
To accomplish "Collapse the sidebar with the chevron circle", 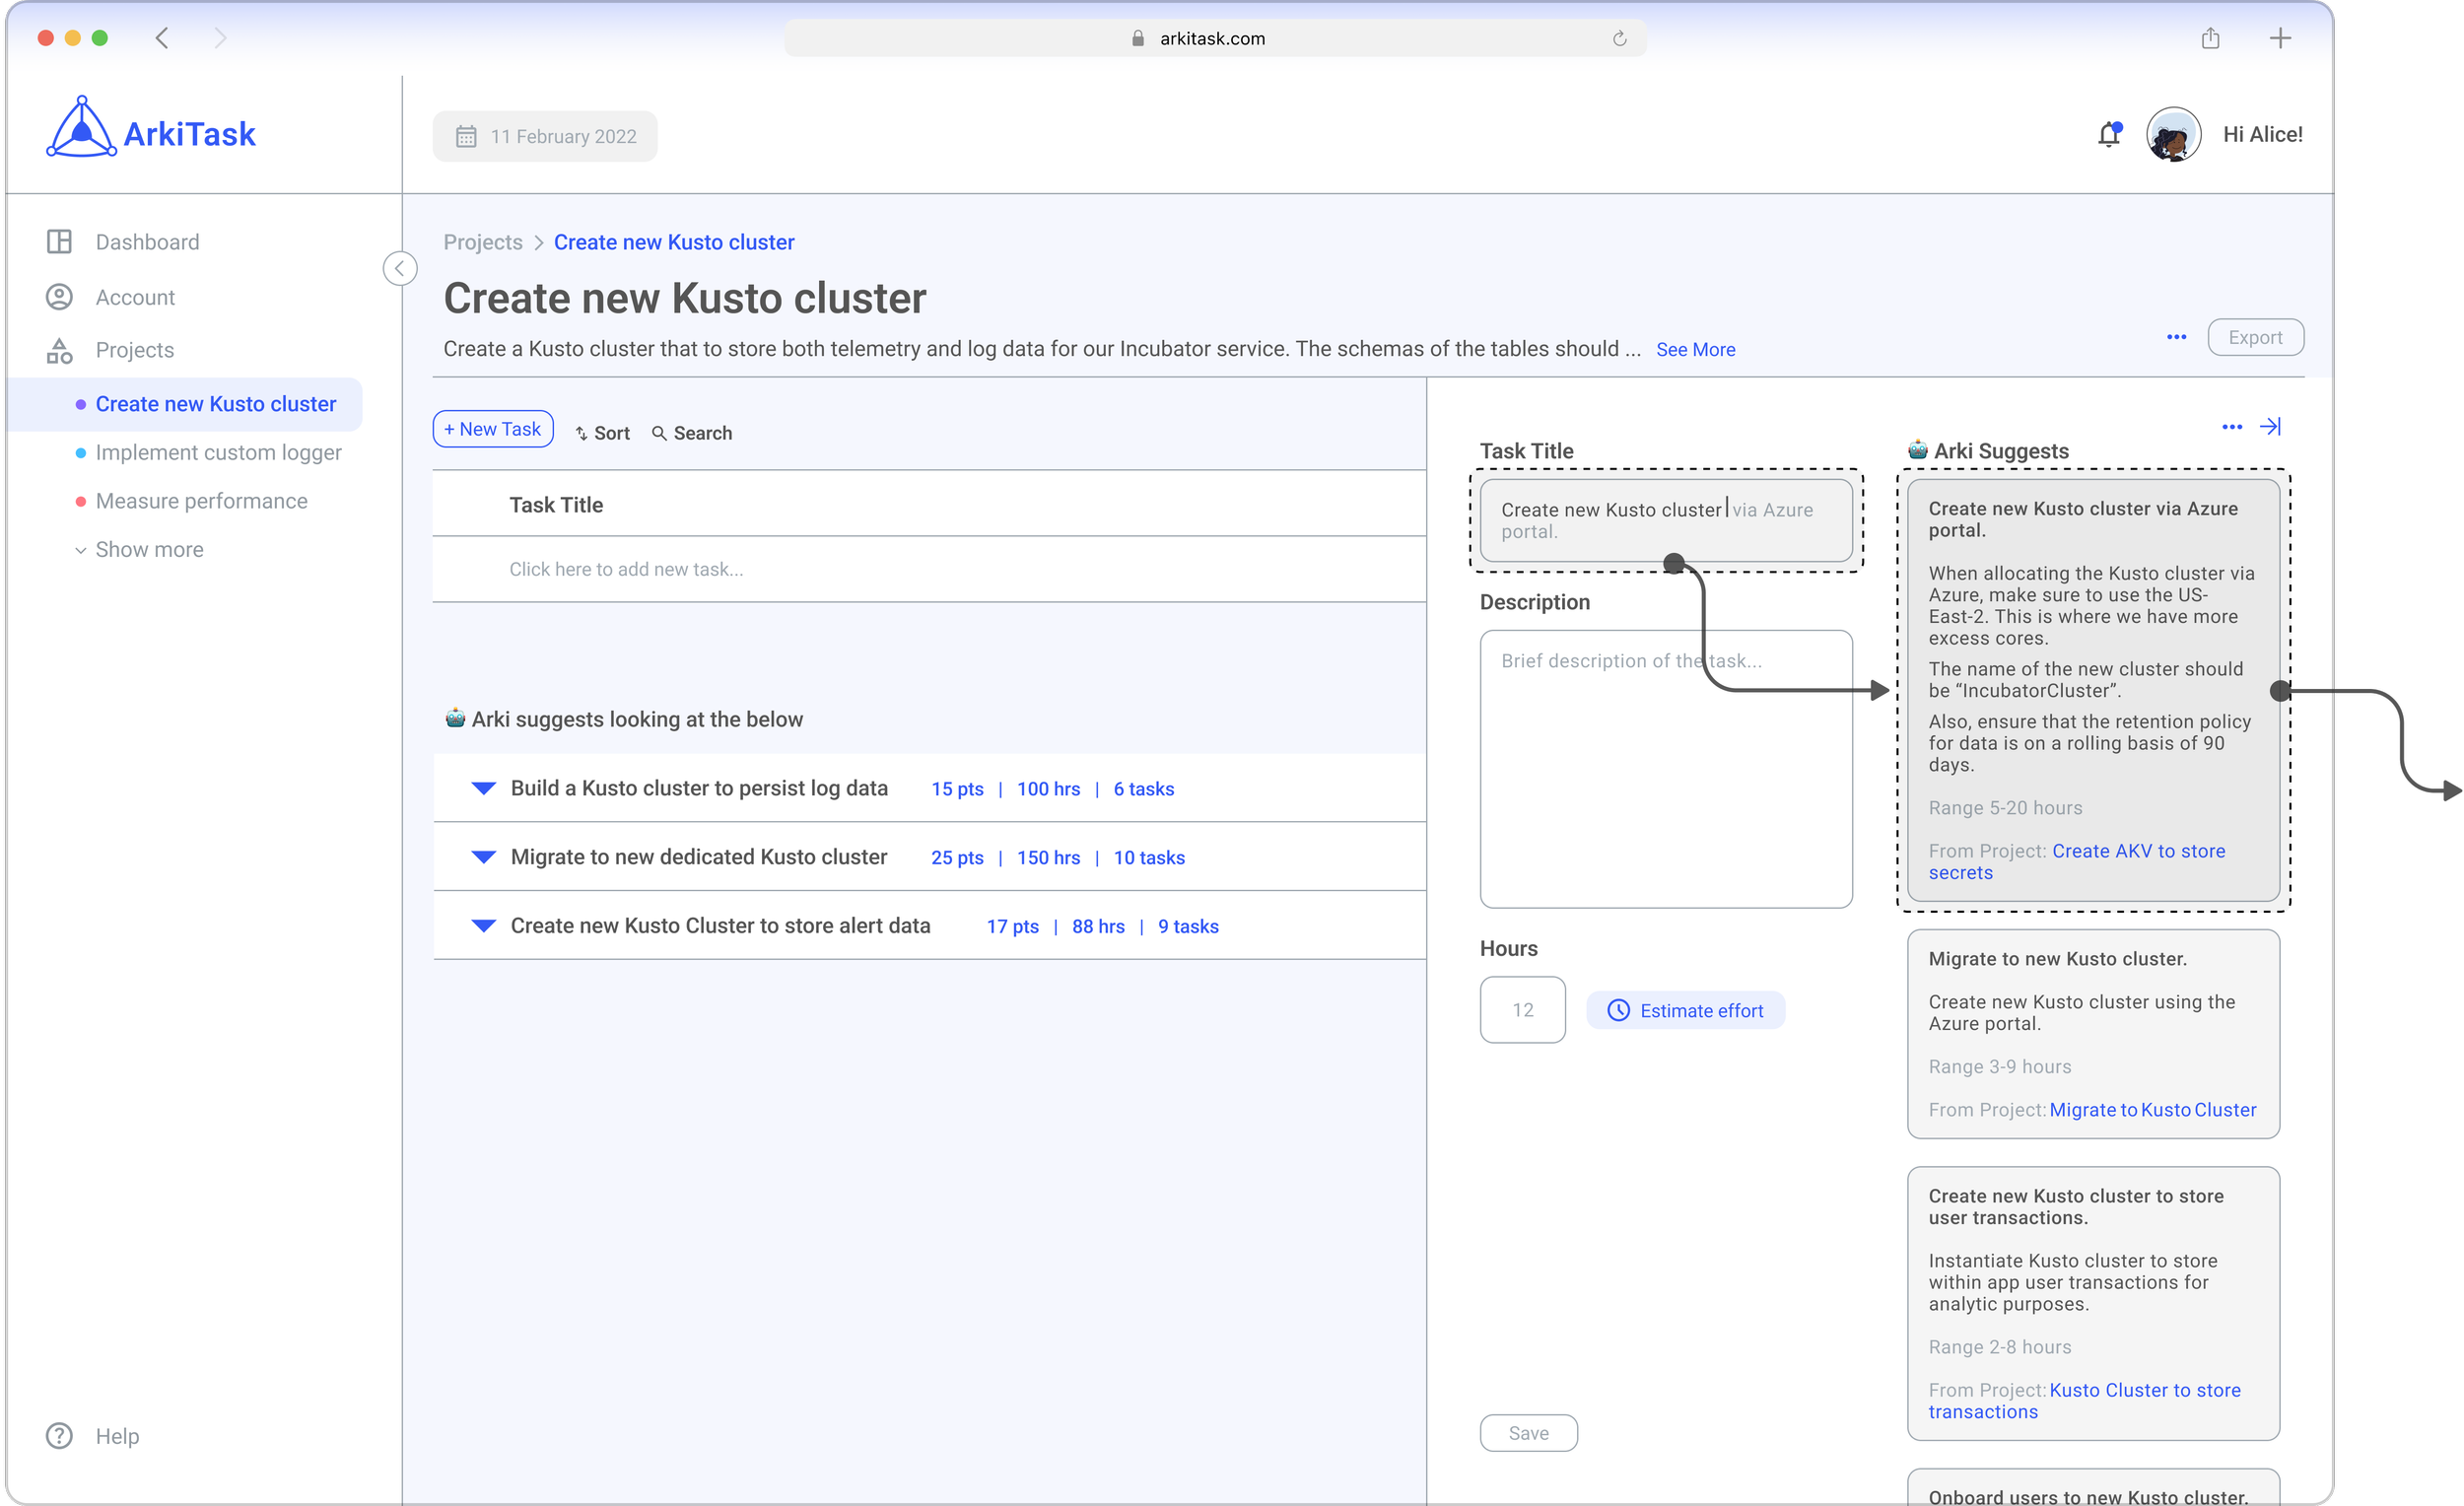I will pyautogui.click(x=399, y=268).
